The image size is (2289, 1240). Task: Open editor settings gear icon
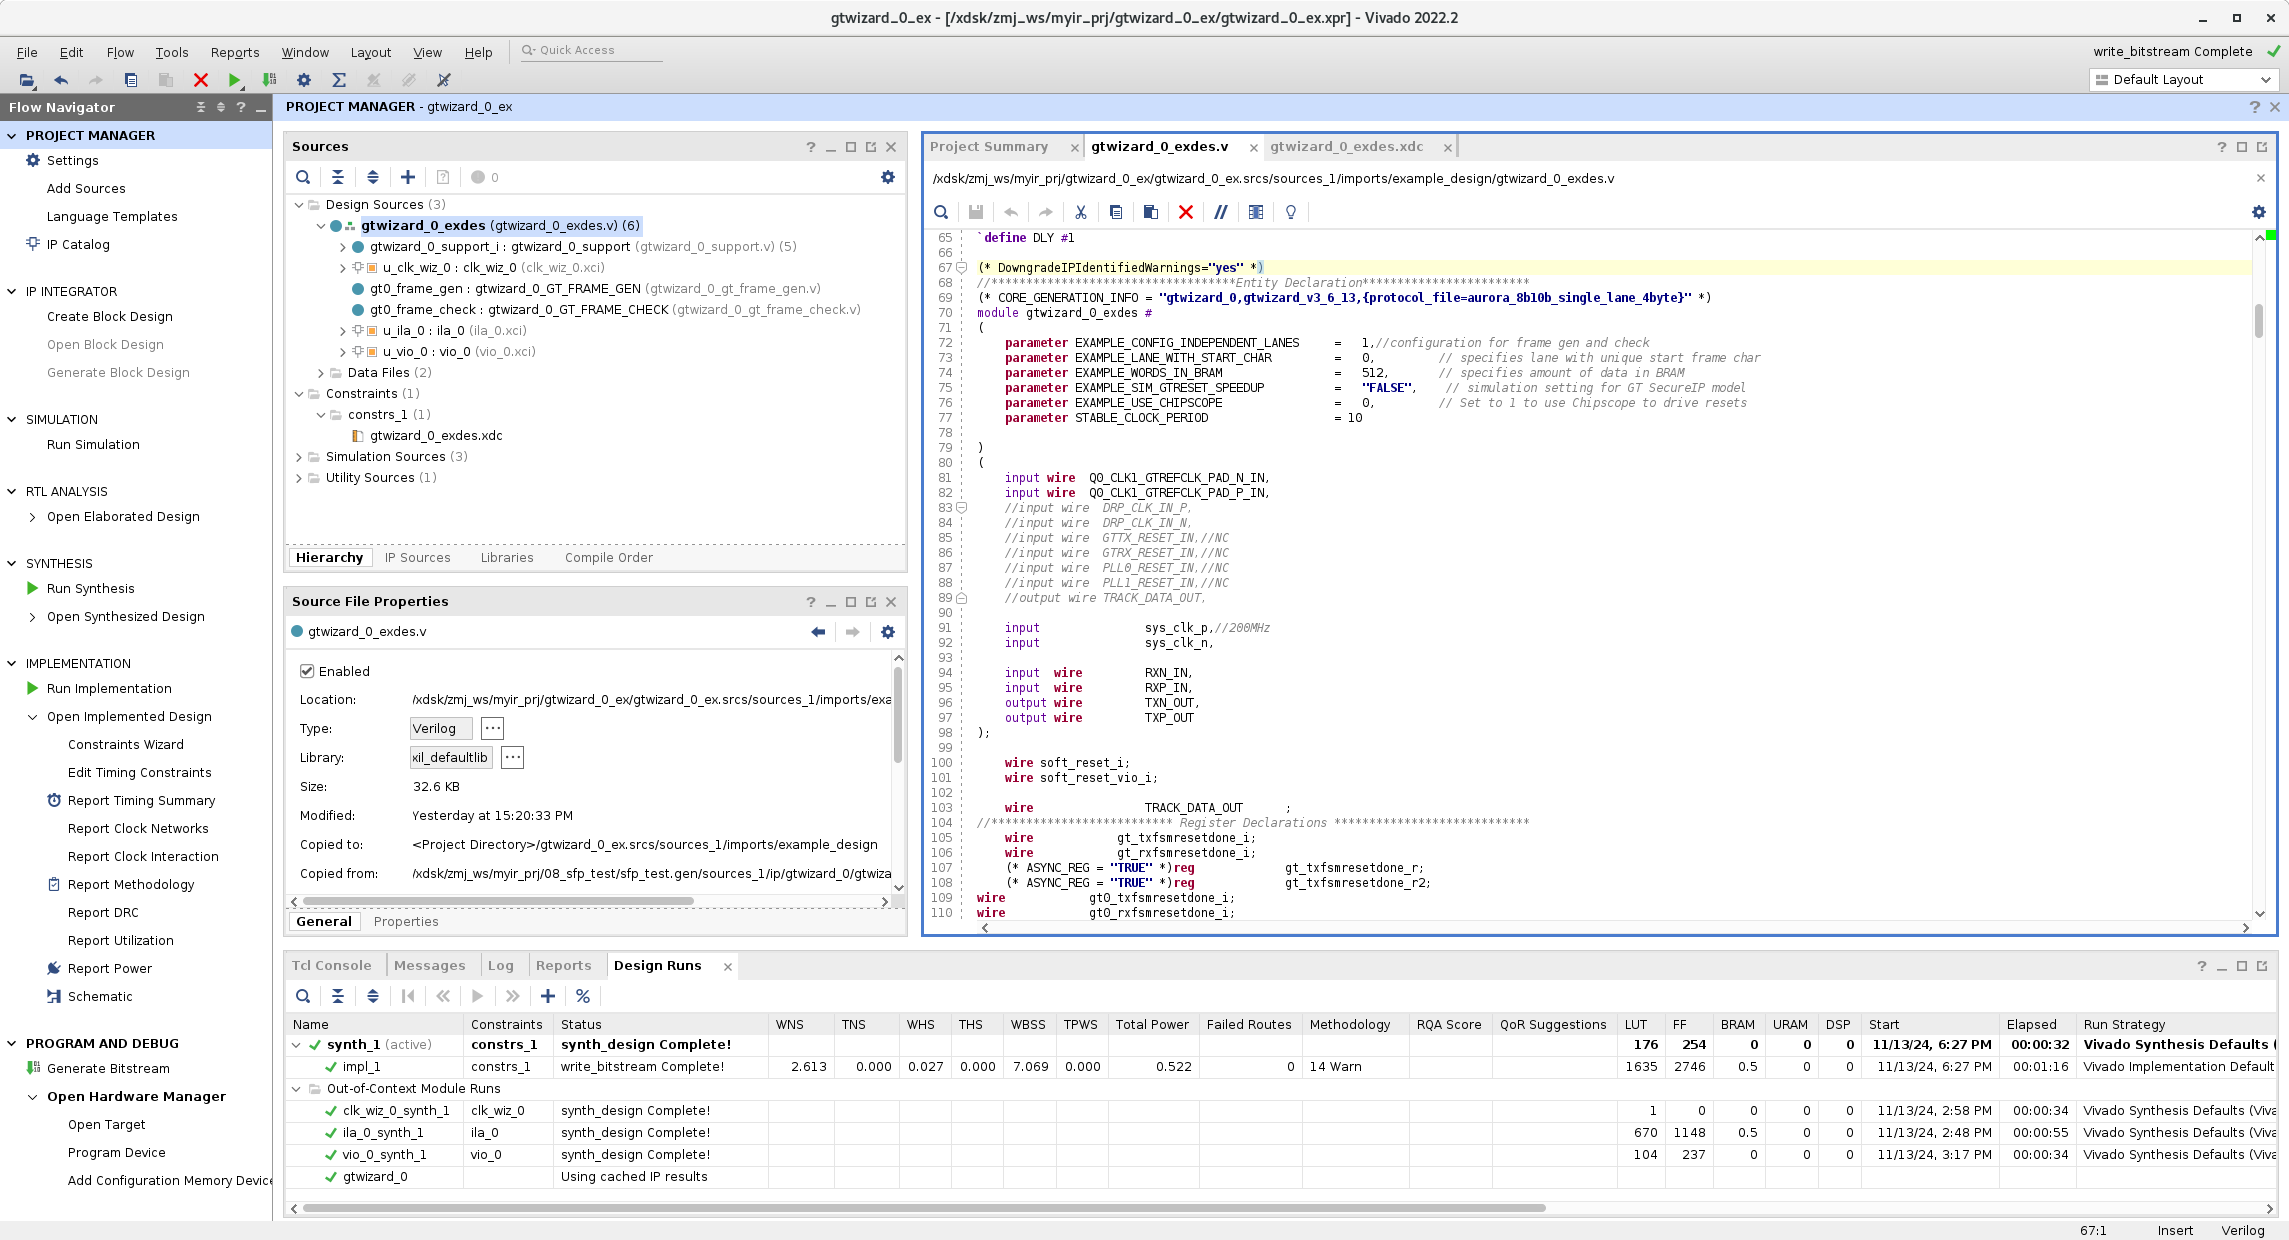2259,212
